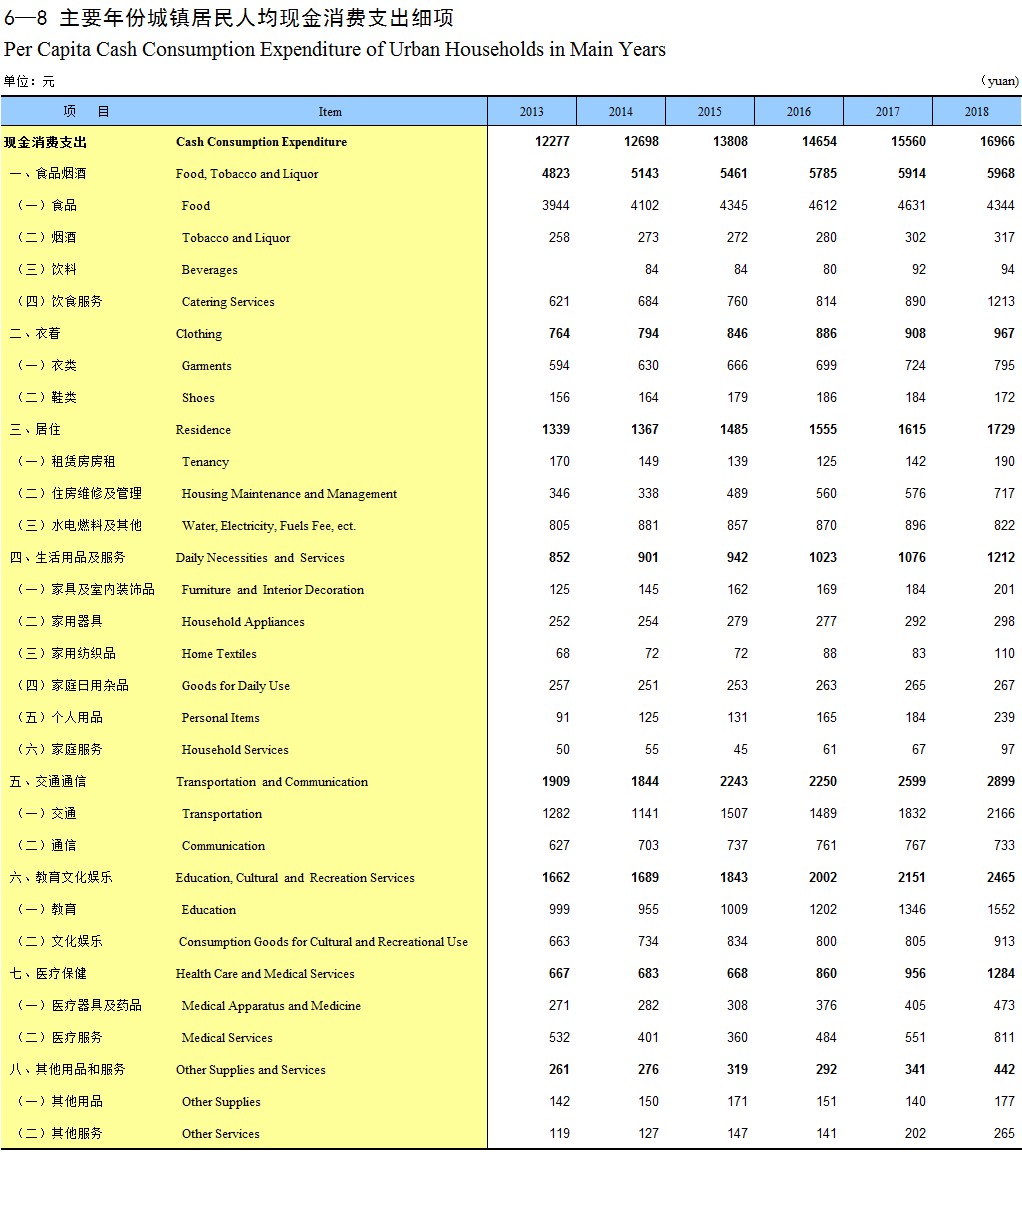
Task: Click value 3944 in the Food row
Action: click(x=556, y=206)
